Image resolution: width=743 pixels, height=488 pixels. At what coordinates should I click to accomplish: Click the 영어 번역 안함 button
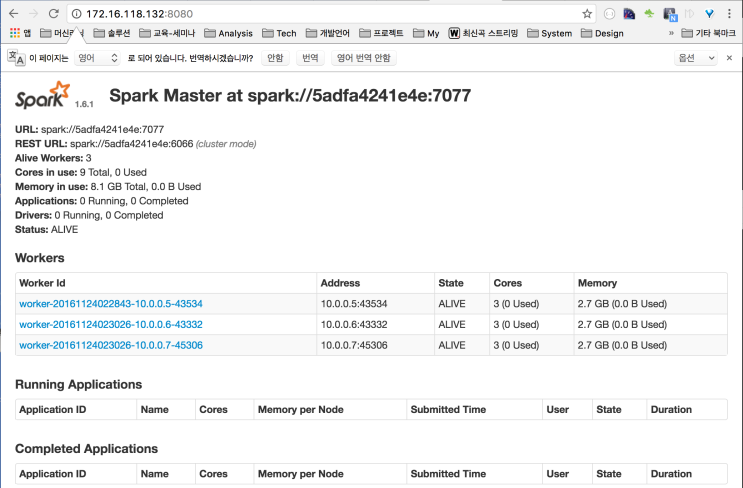coord(364,58)
